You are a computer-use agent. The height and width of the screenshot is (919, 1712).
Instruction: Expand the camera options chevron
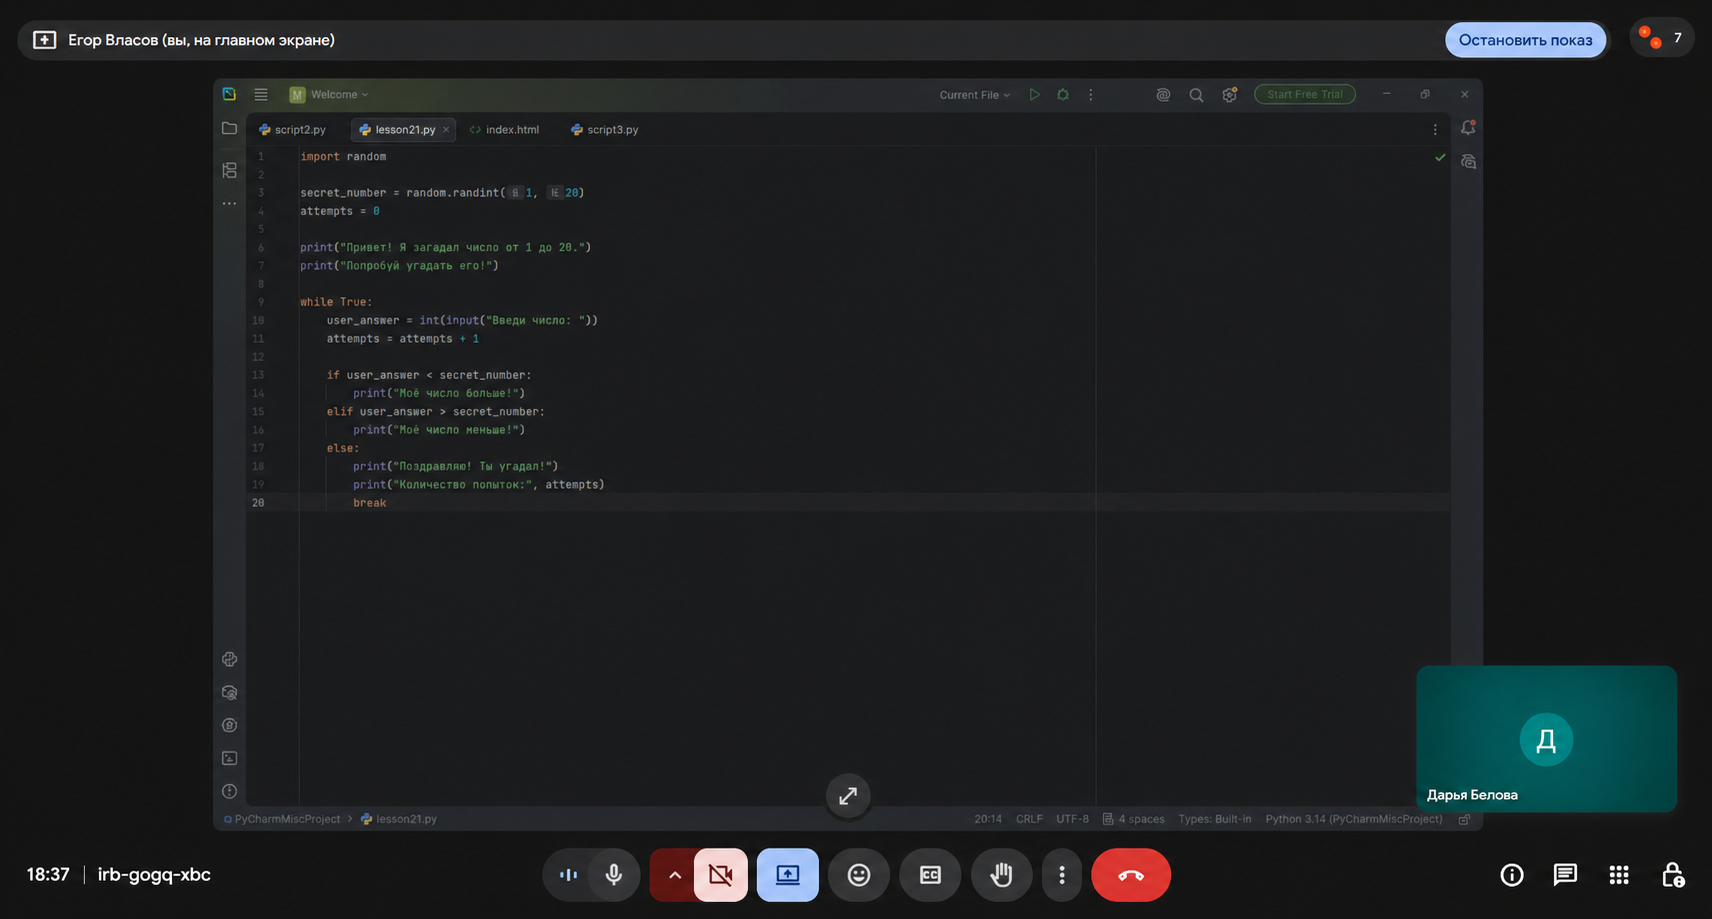pos(674,875)
